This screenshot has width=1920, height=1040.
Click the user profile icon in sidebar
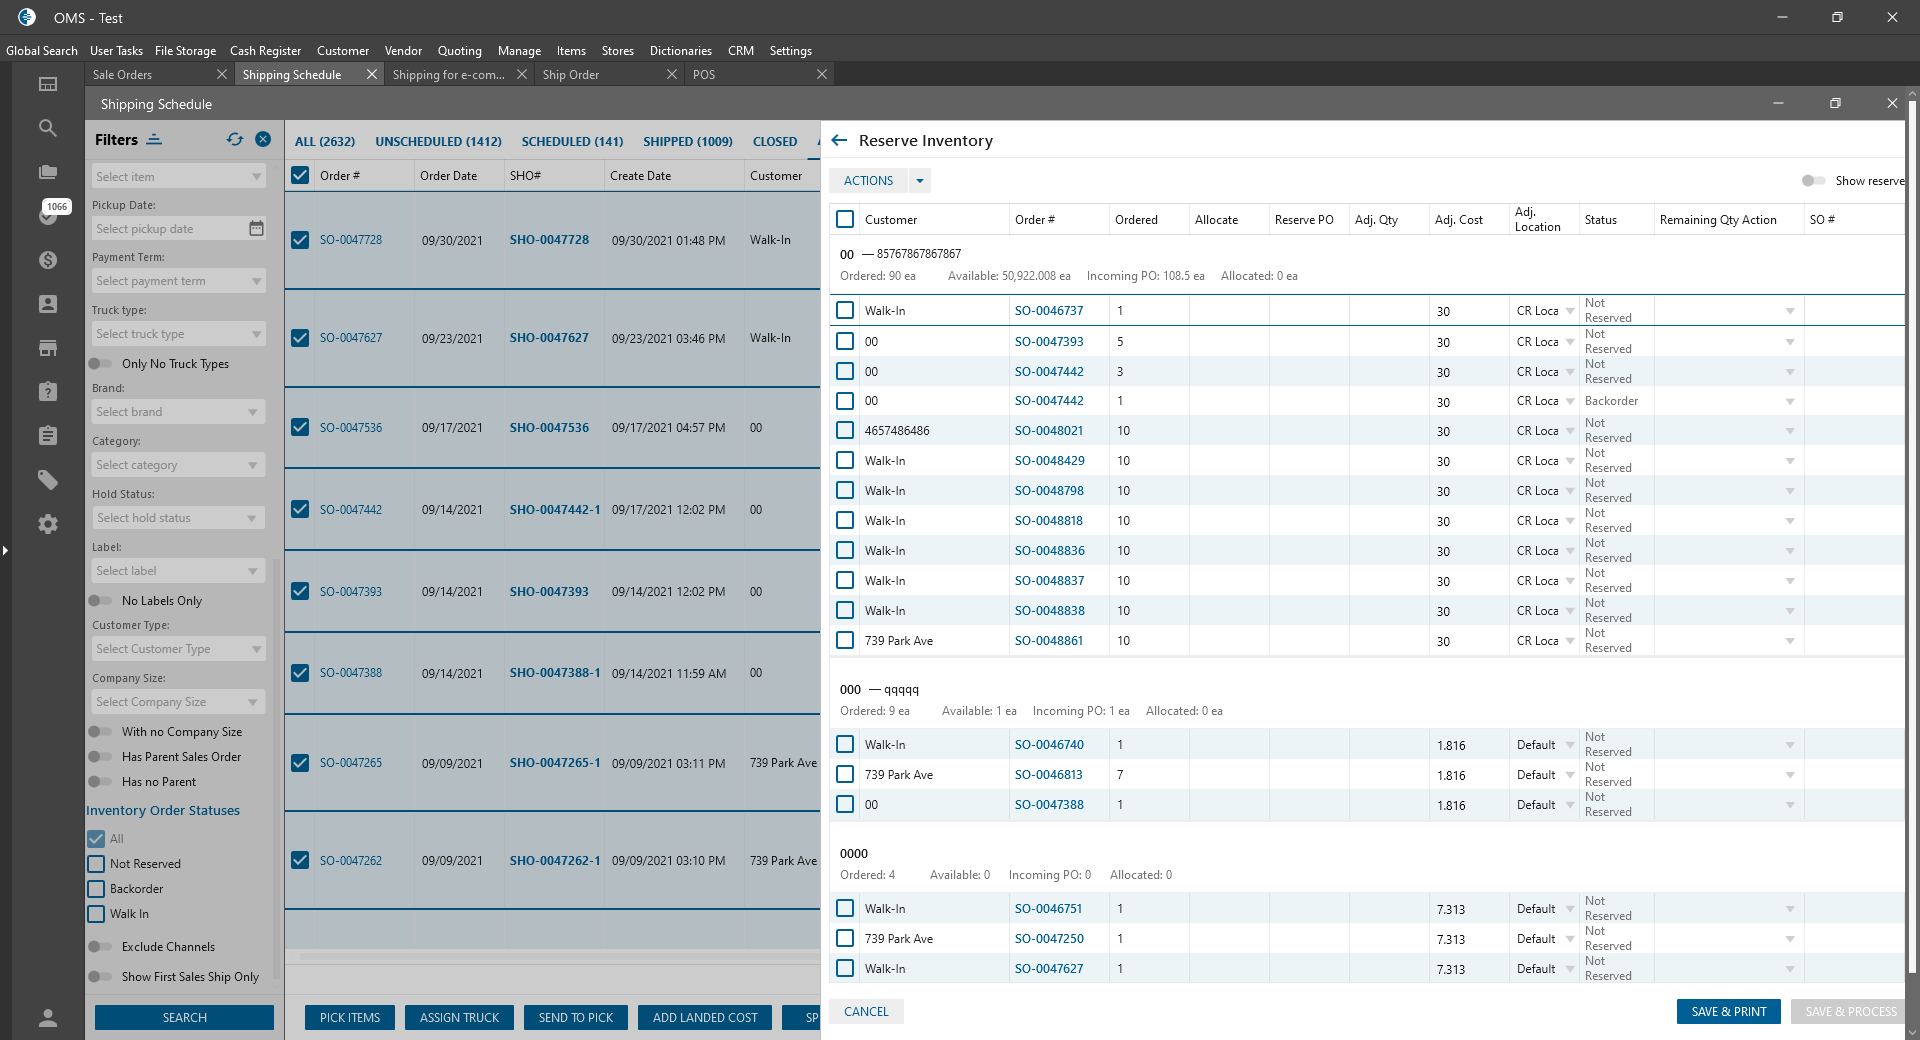coord(47,1018)
